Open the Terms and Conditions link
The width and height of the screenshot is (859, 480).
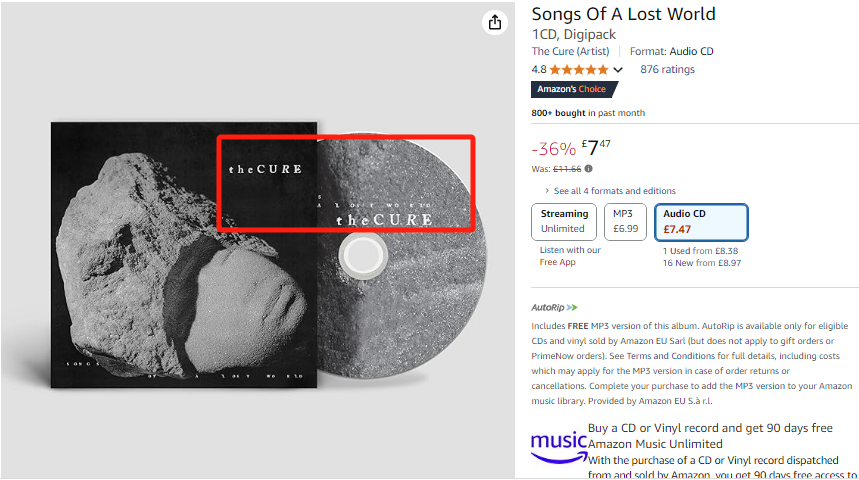pos(671,356)
